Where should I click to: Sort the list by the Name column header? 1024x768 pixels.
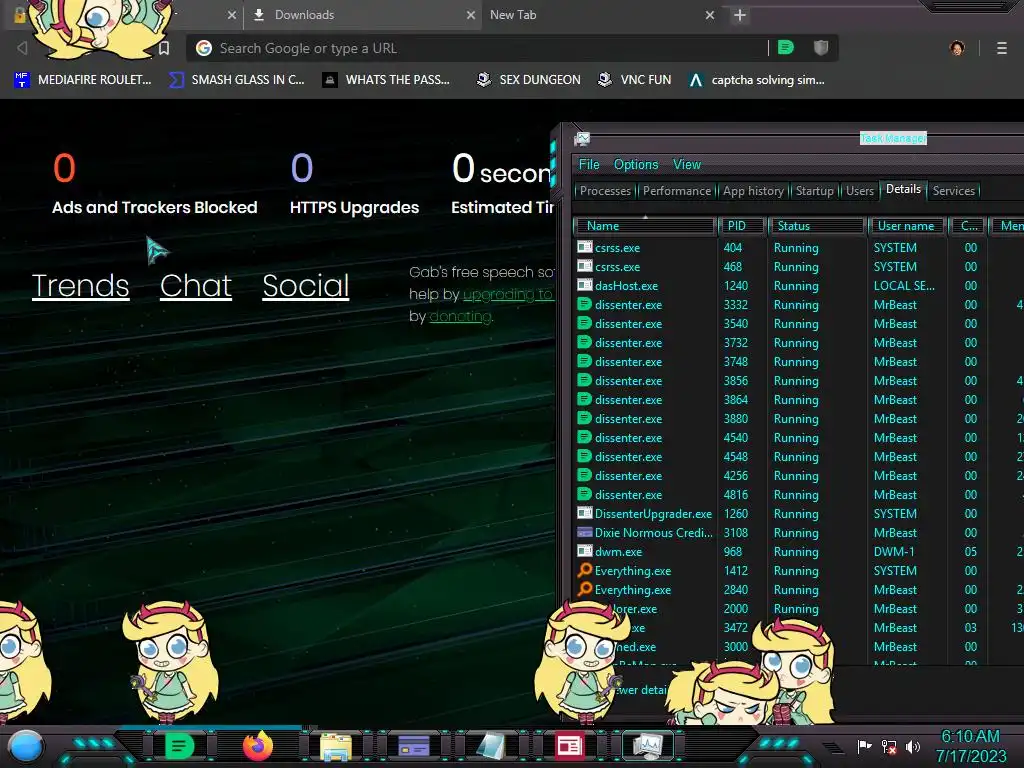click(645, 226)
